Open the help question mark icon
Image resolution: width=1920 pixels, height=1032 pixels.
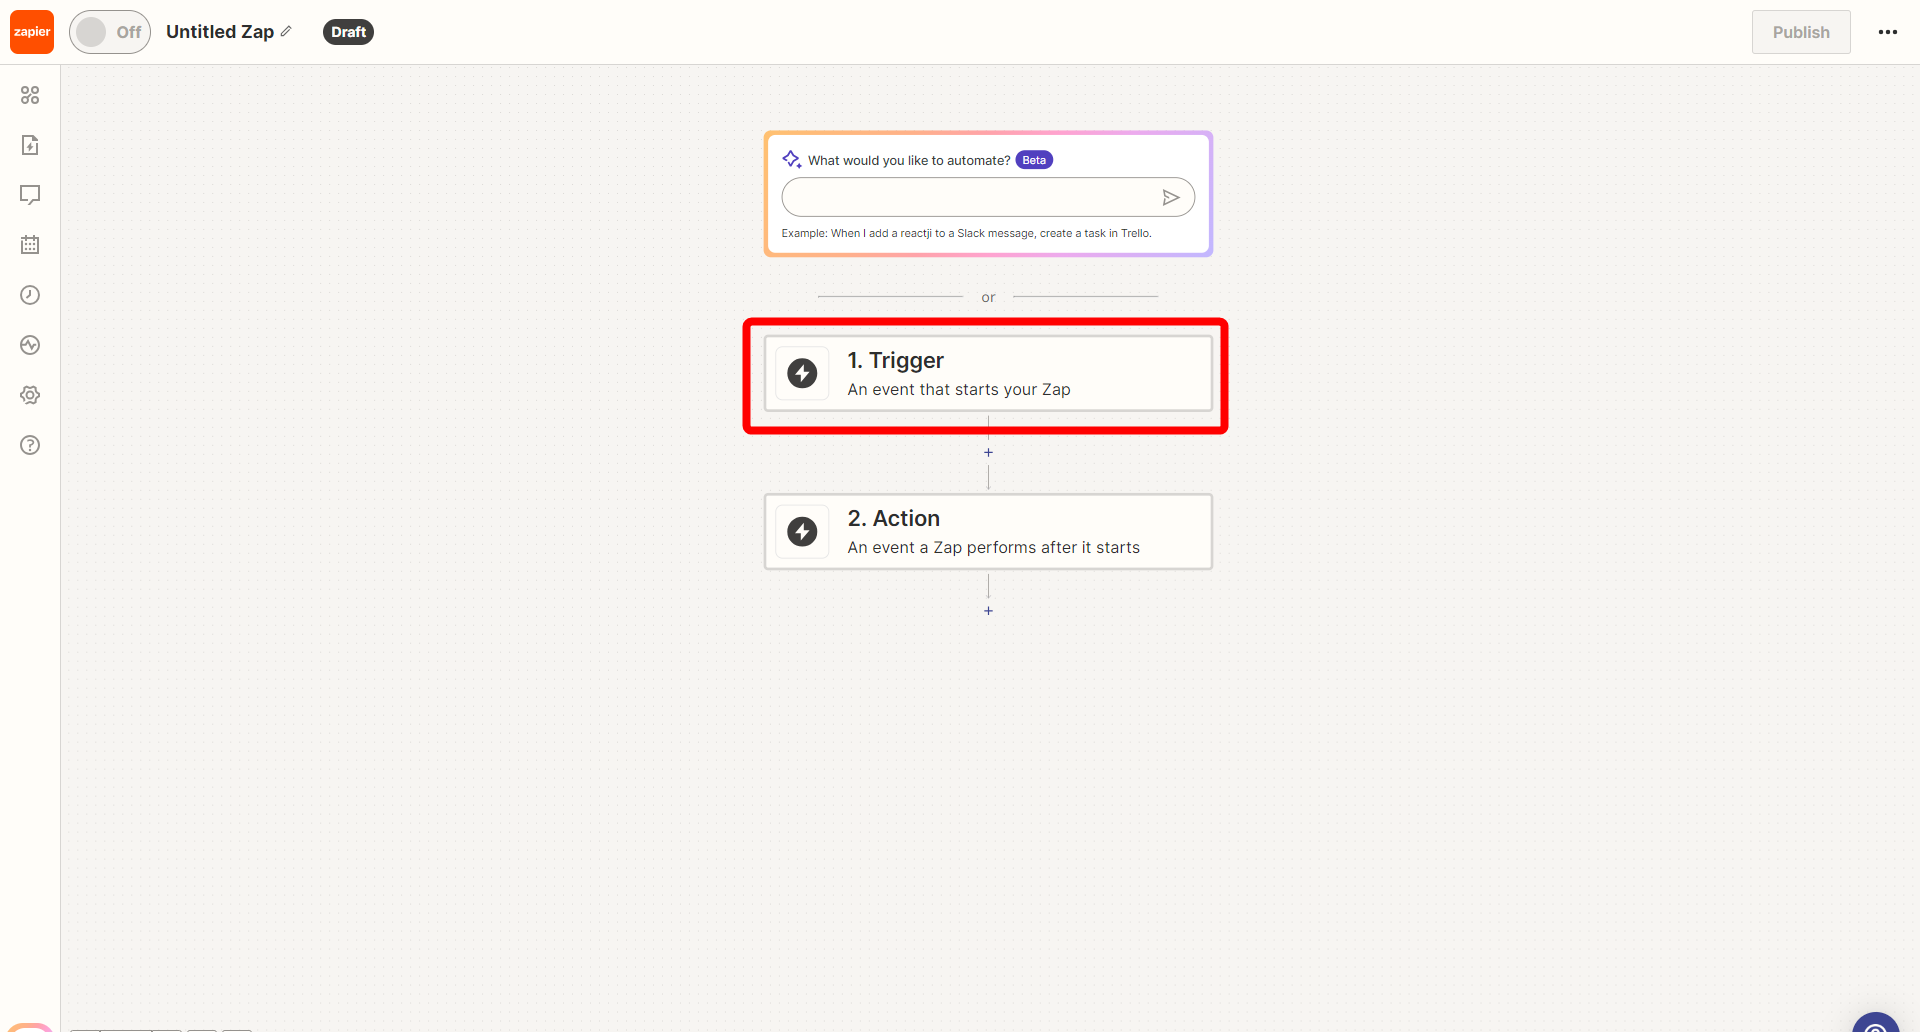(30, 445)
